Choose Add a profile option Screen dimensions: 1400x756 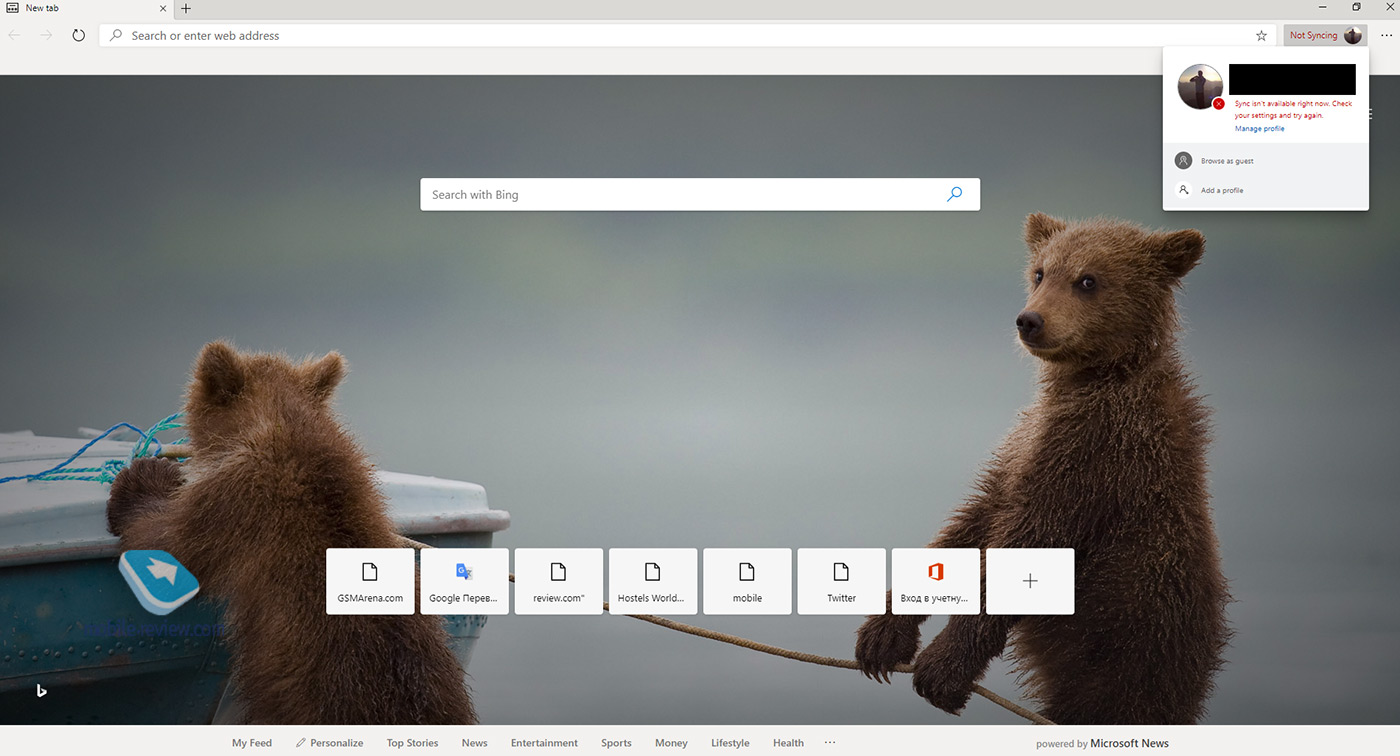tap(1222, 190)
